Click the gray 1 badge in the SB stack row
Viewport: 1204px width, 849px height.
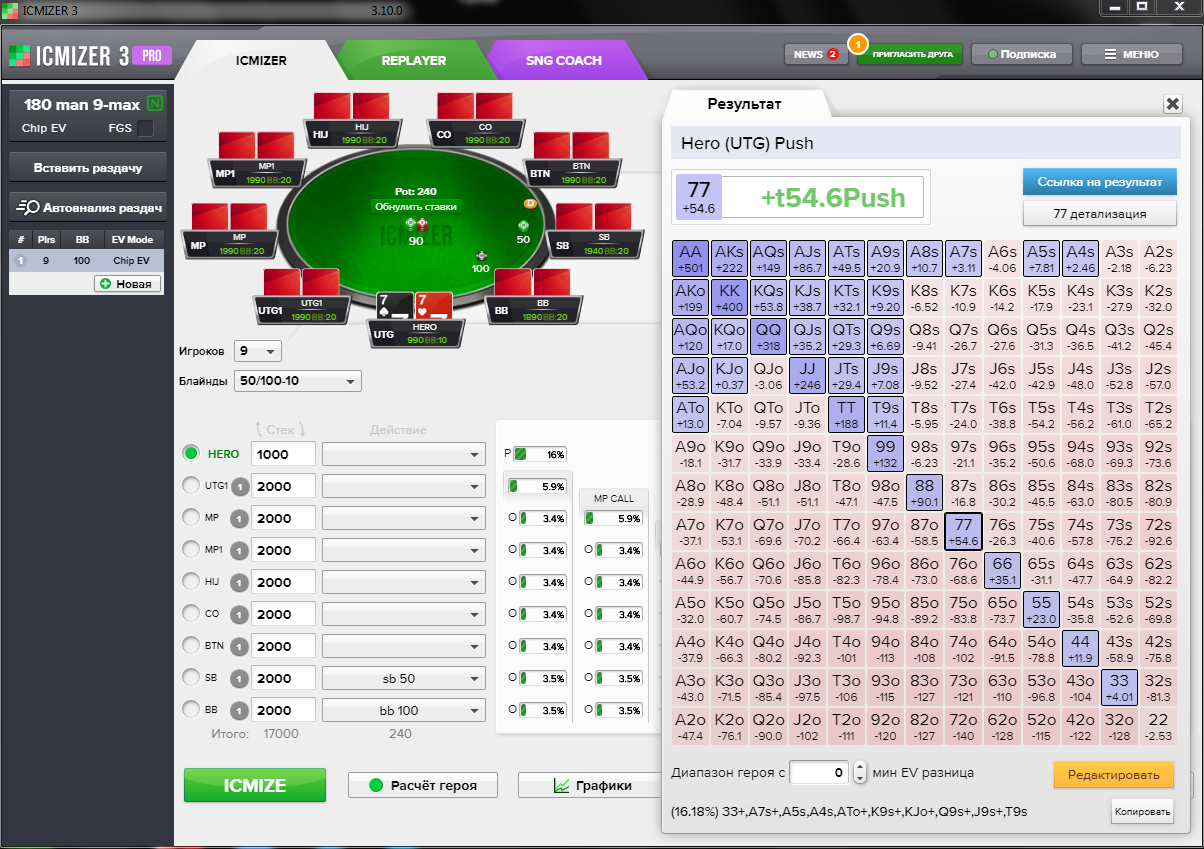[239, 678]
